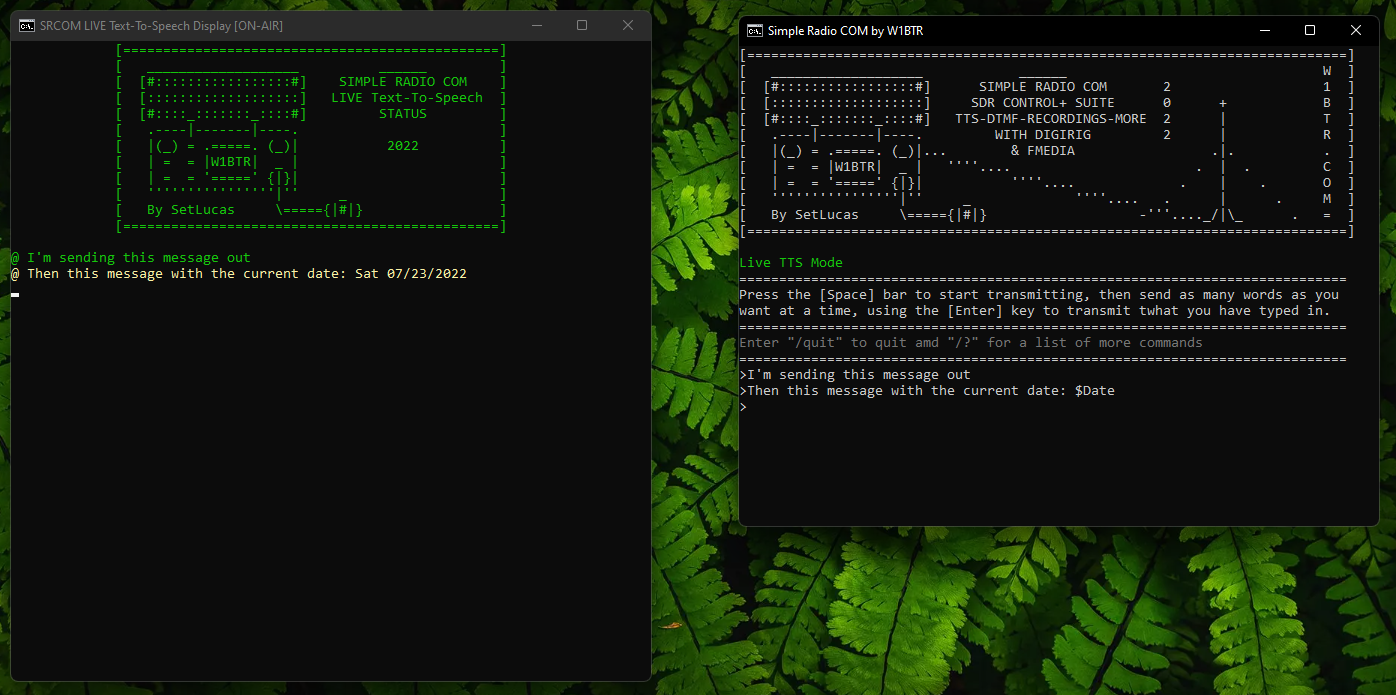Screen dimensions: 1396x695
Task: Click the blinking cursor in SRCOM LIVE window
Action: (15, 295)
